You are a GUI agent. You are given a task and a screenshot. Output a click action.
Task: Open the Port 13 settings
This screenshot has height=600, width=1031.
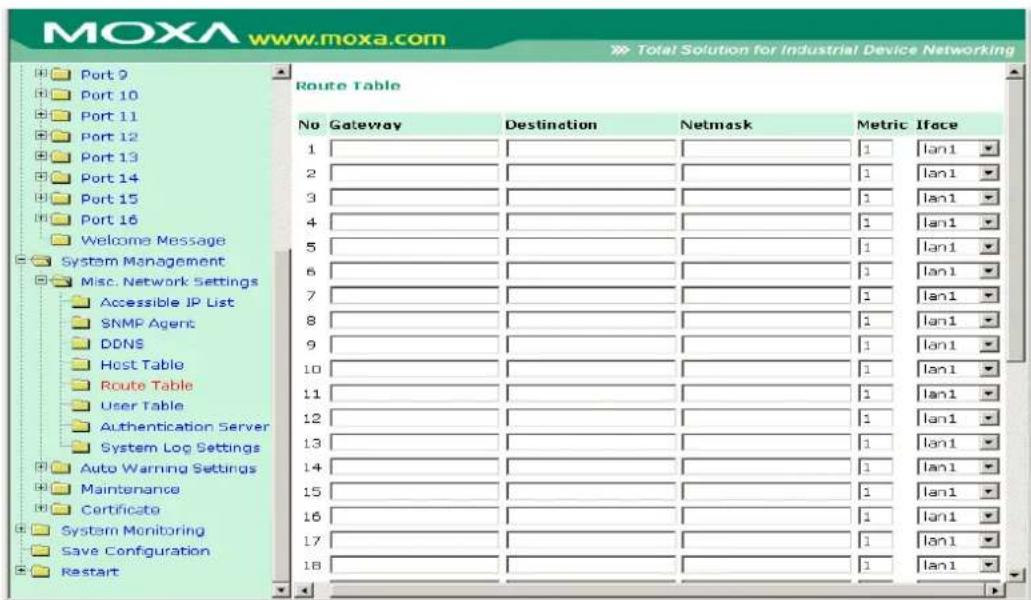point(109,158)
